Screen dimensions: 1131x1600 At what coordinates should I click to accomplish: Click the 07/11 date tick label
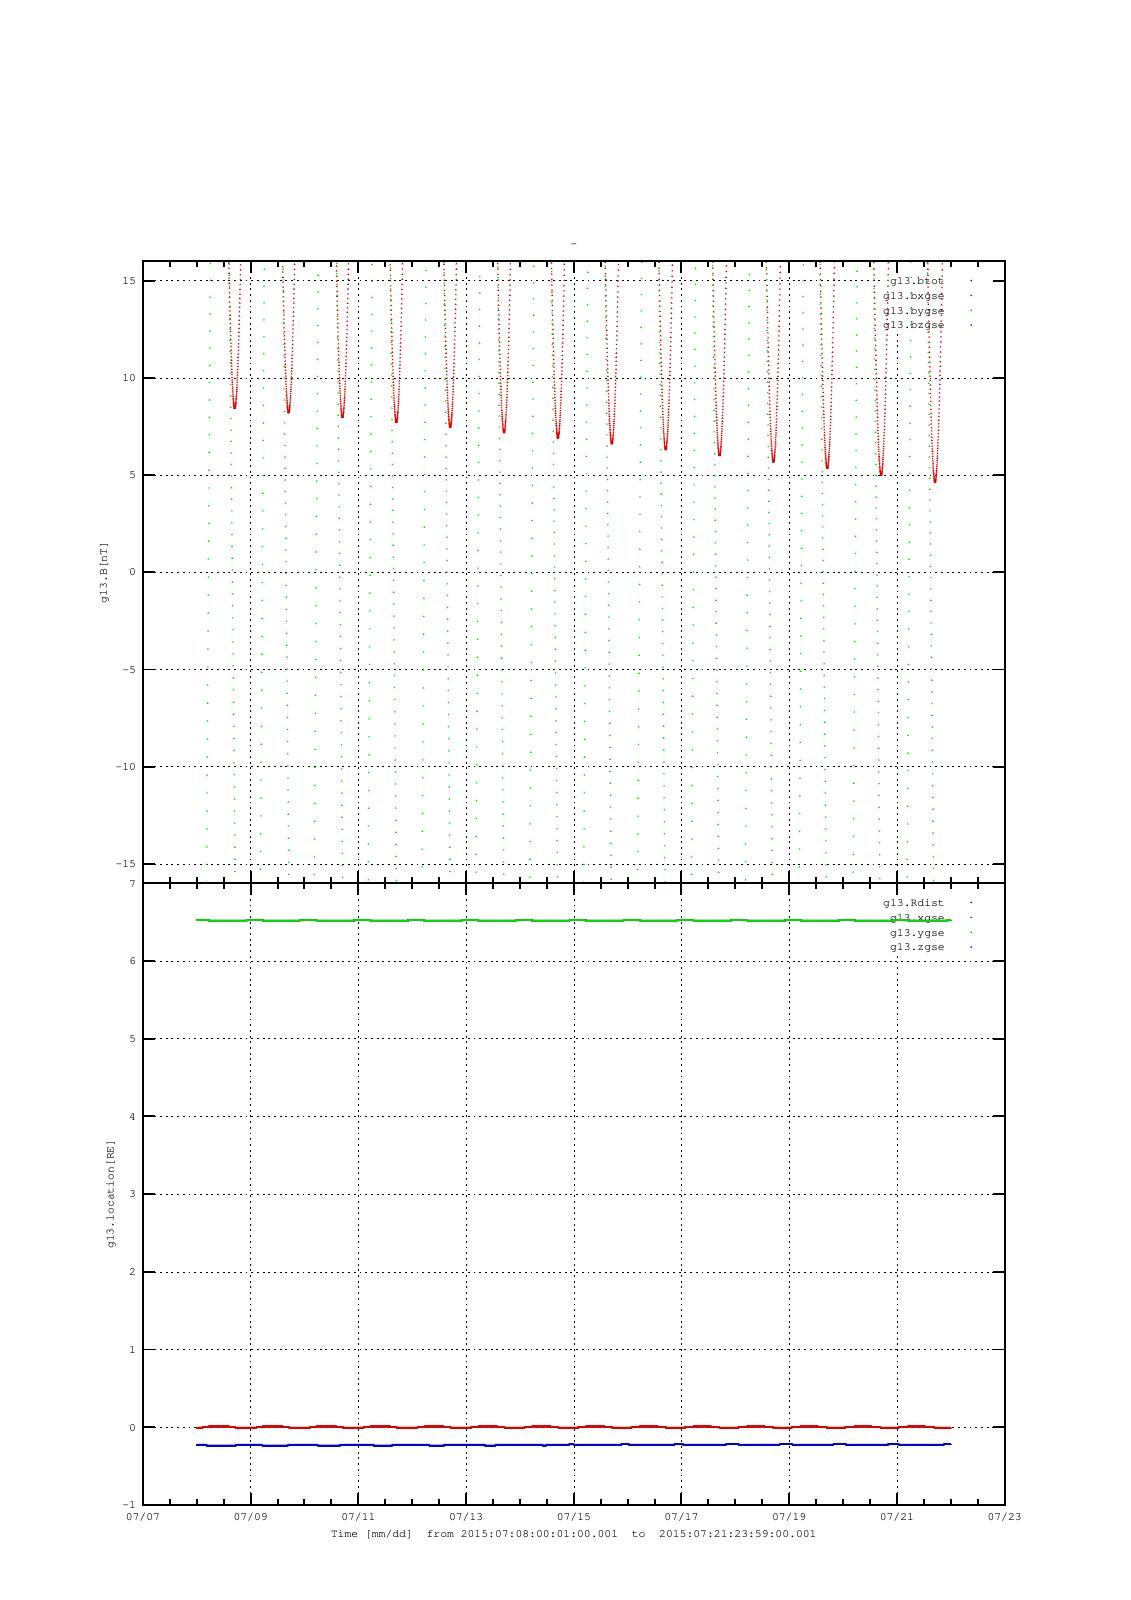pos(358,1517)
